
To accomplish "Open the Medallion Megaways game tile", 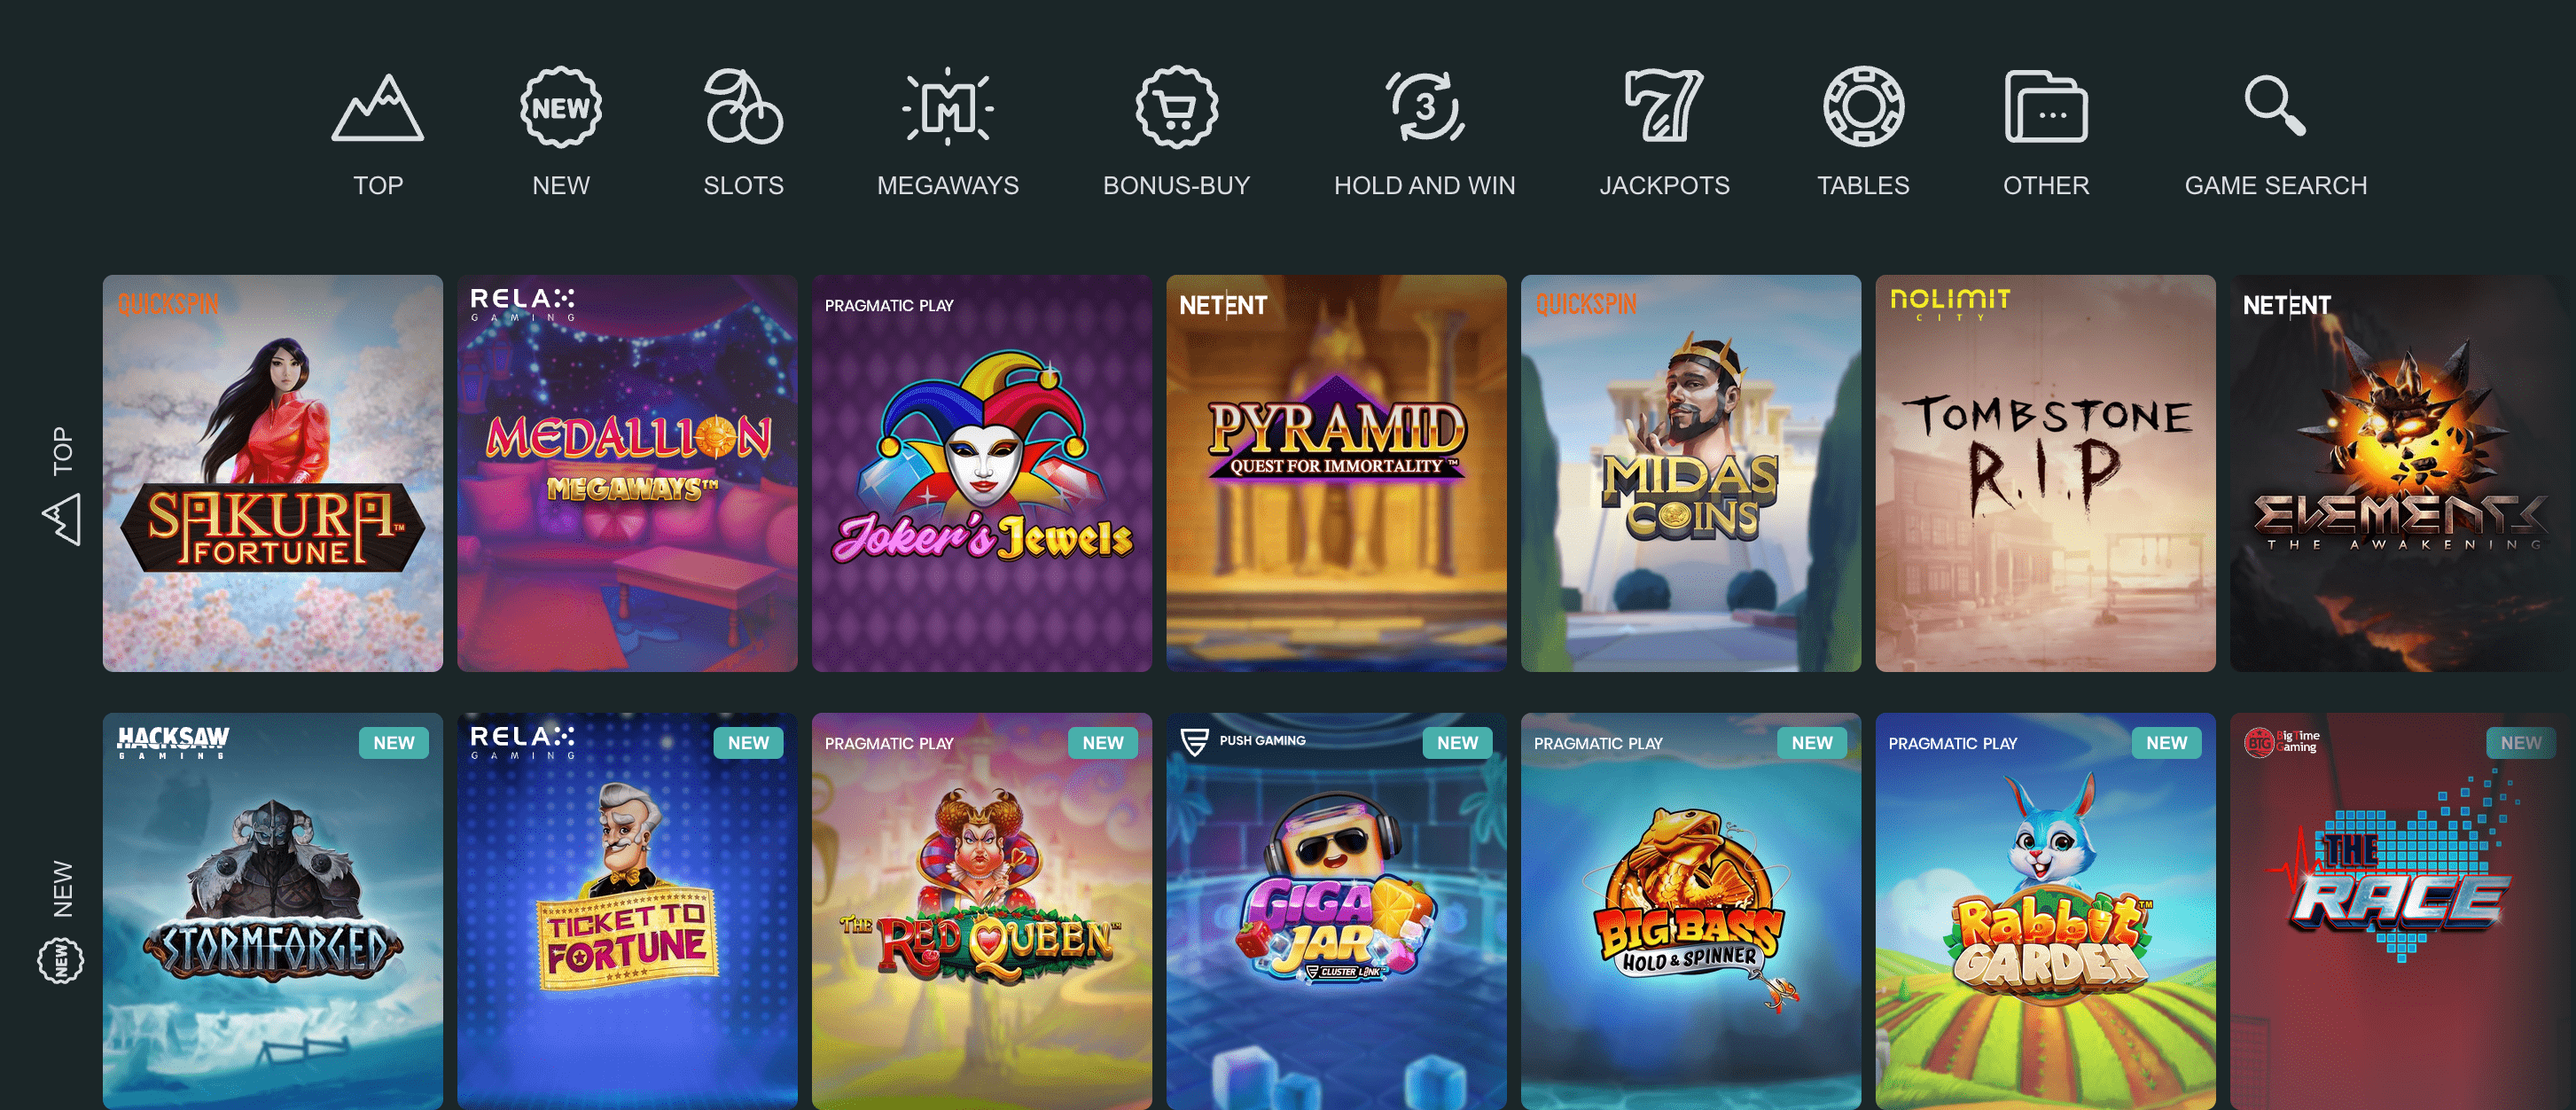I will 627,473.
